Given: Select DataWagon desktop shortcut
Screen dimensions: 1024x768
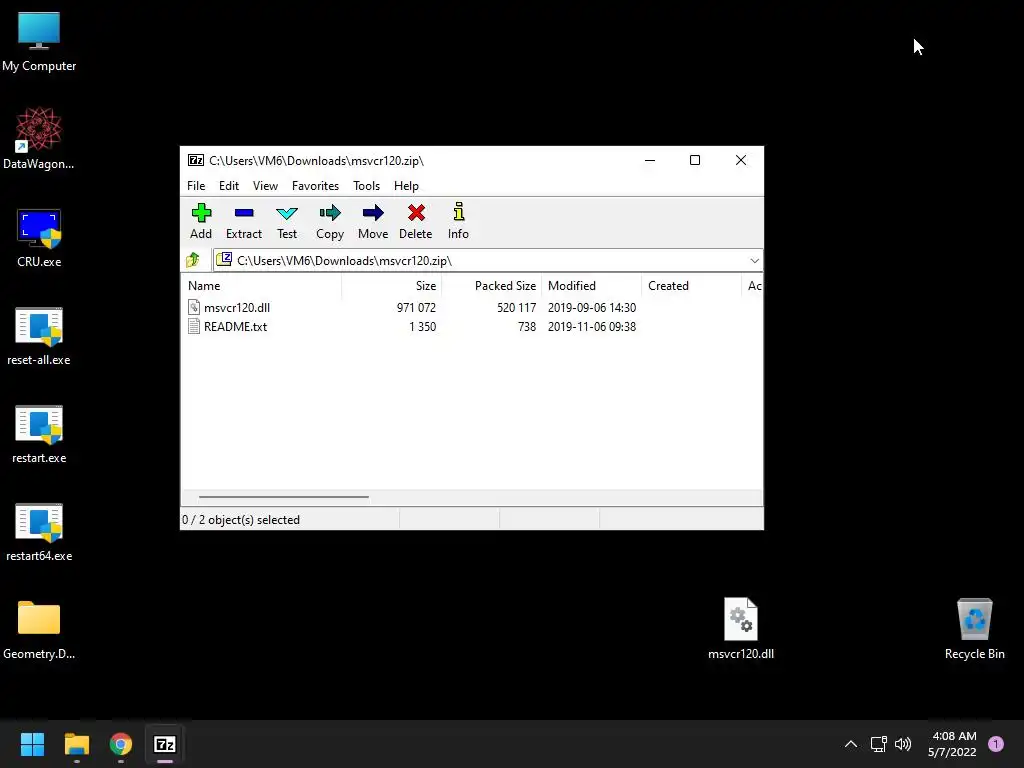Looking at the screenshot, I should pyautogui.click(x=39, y=138).
